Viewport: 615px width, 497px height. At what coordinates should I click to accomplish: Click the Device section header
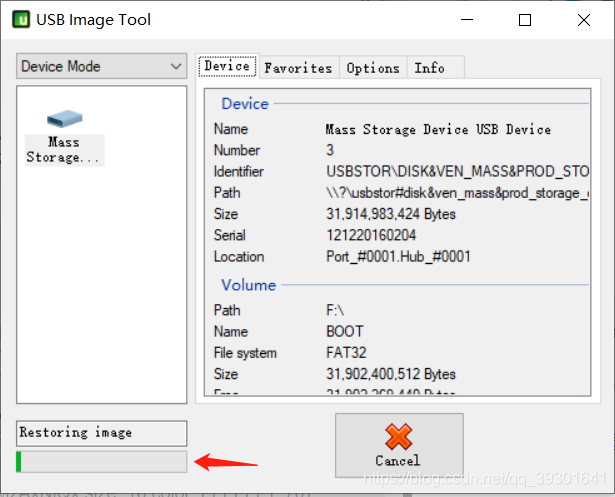tap(245, 104)
